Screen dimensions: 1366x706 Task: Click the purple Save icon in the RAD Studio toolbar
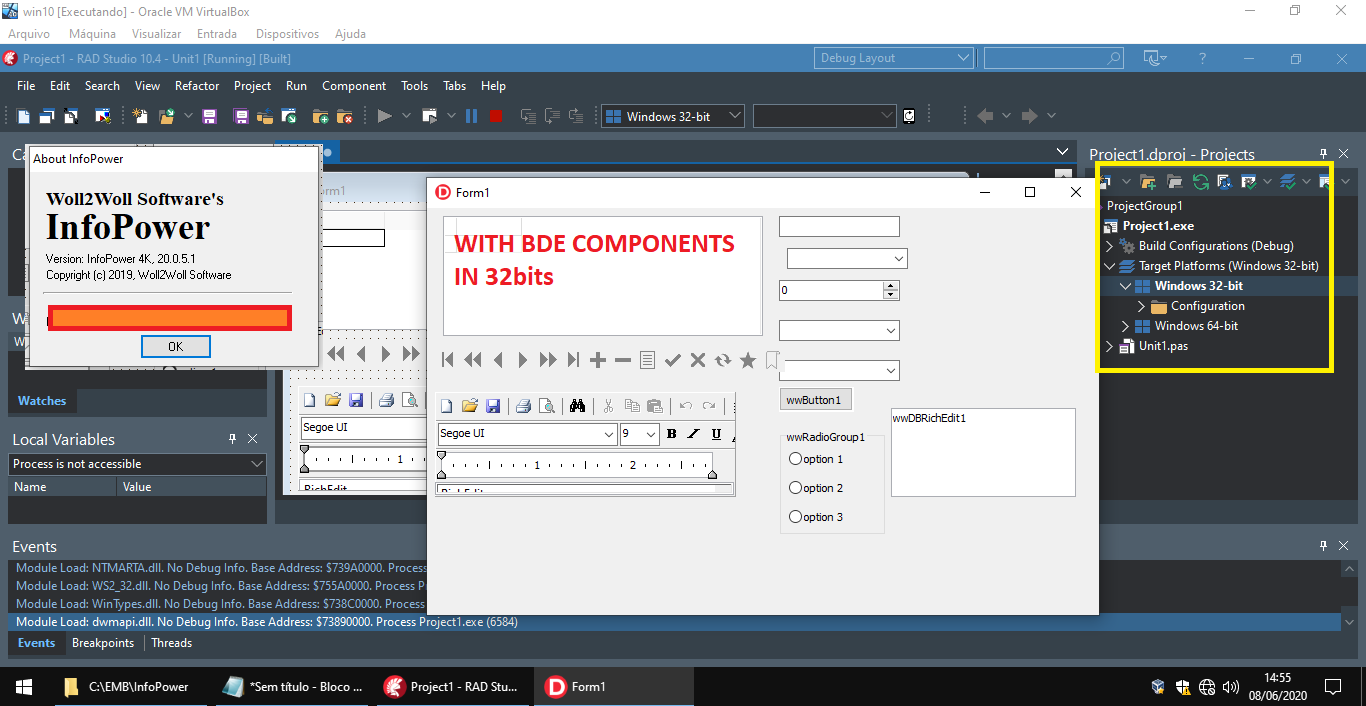pyautogui.click(x=210, y=116)
